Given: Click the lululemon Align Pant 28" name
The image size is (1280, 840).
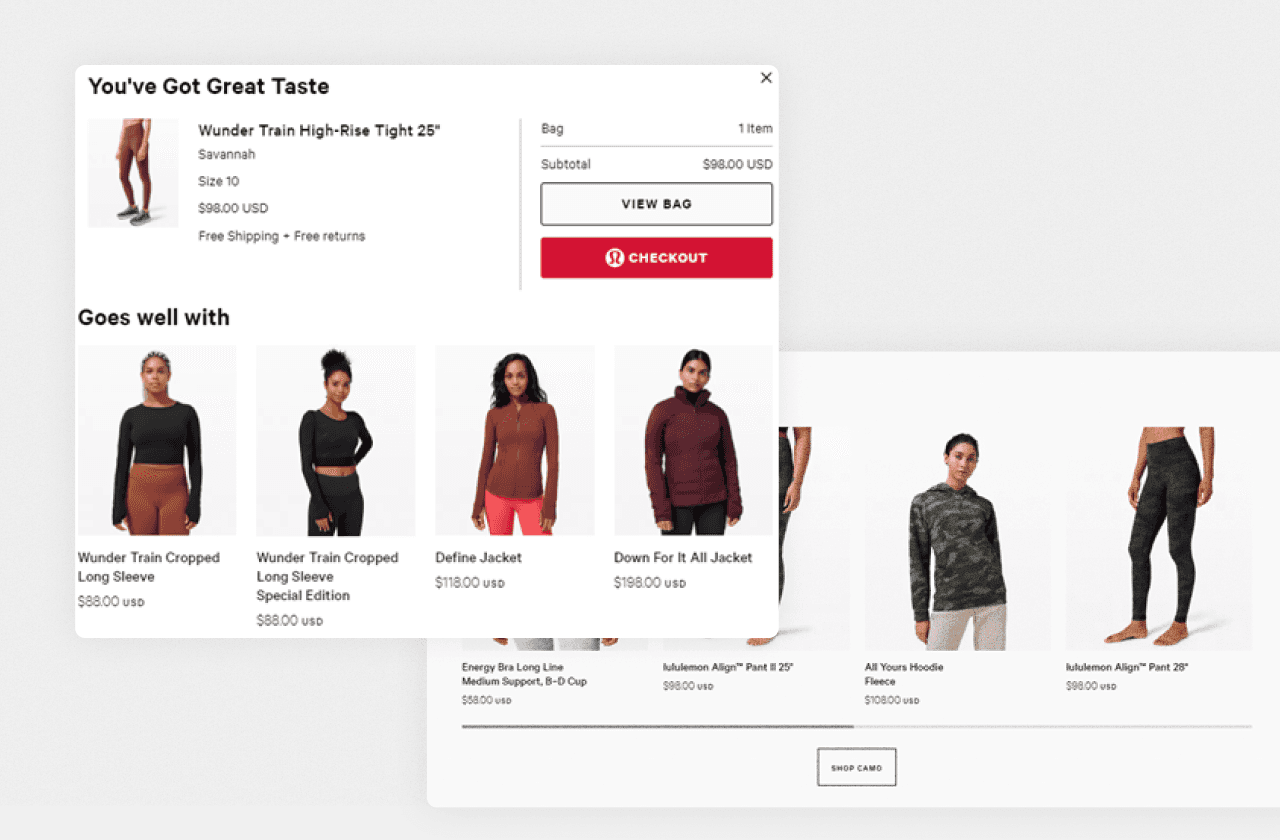Looking at the screenshot, I should 1127,667.
